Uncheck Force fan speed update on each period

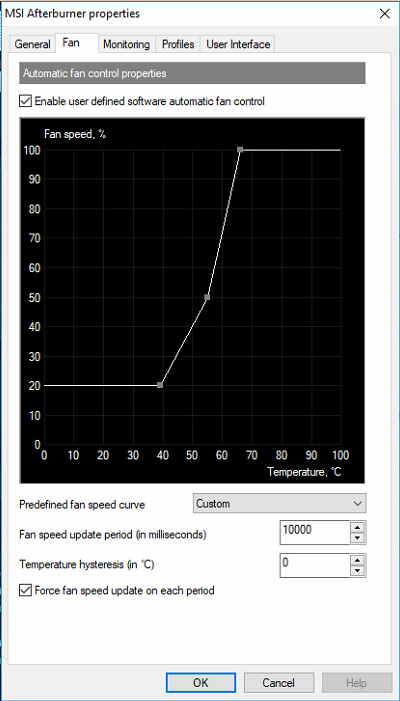point(25,591)
